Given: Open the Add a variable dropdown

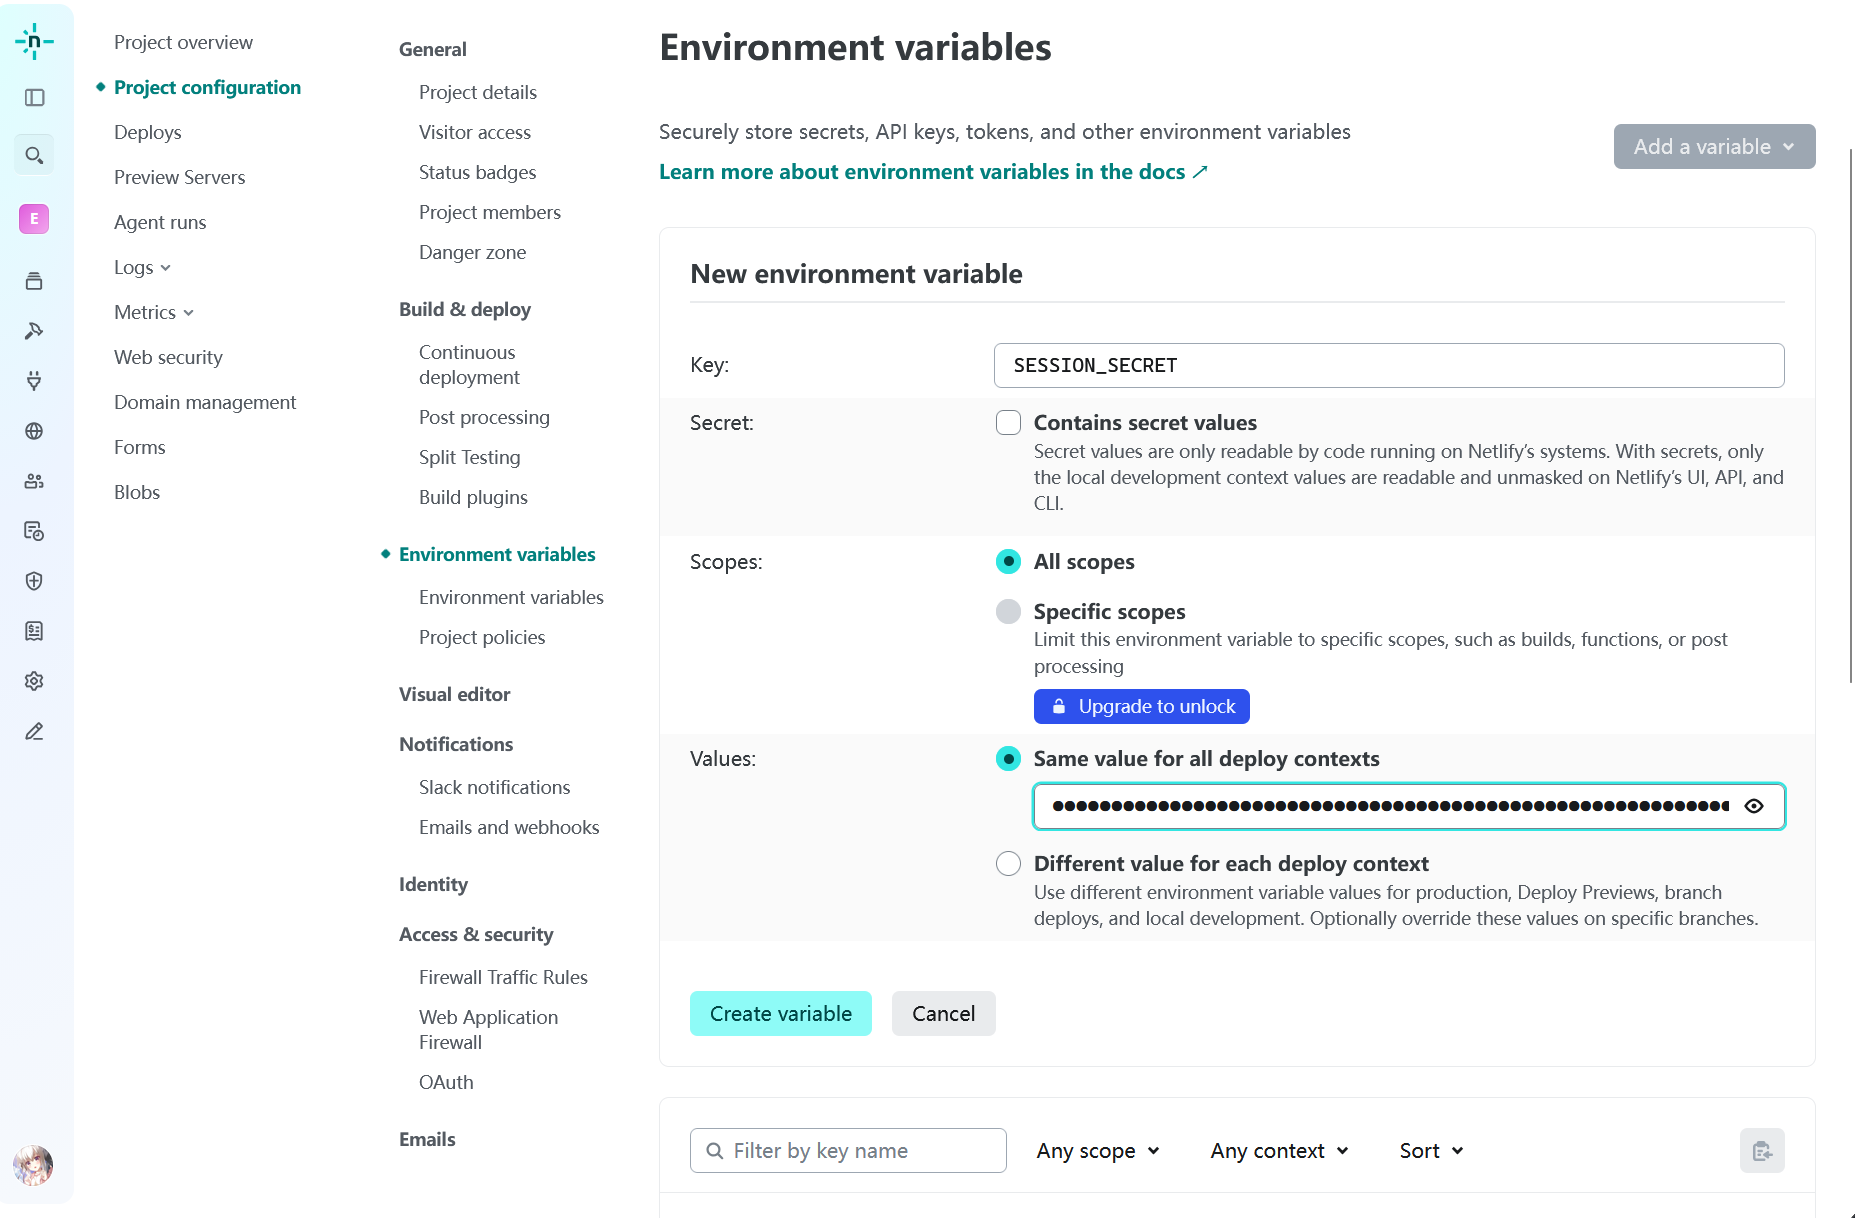Looking at the screenshot, I should click(x=1714, y=147).
